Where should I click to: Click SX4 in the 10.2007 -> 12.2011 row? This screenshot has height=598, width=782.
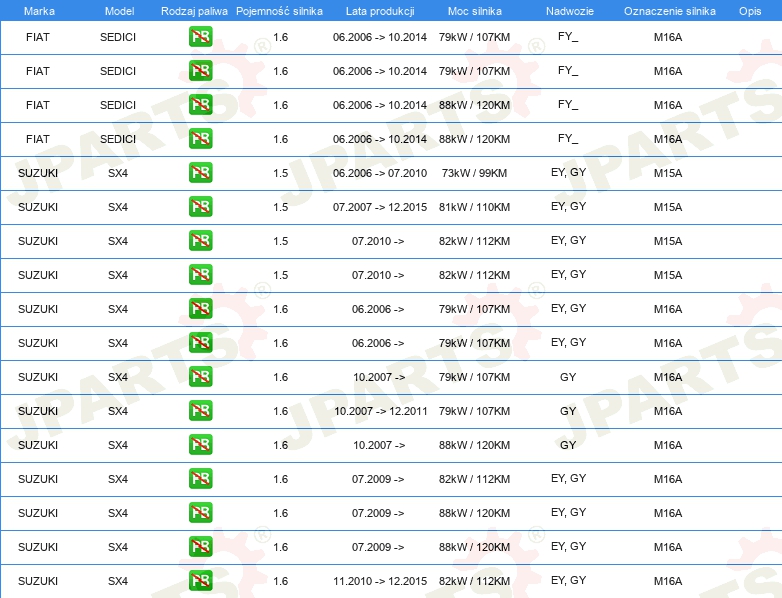(118, 411)
